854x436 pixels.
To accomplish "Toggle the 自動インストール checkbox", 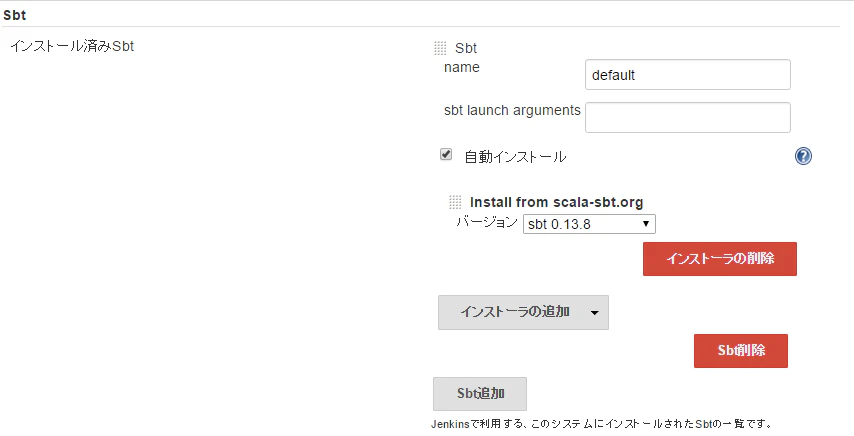I will click(446, 155).
